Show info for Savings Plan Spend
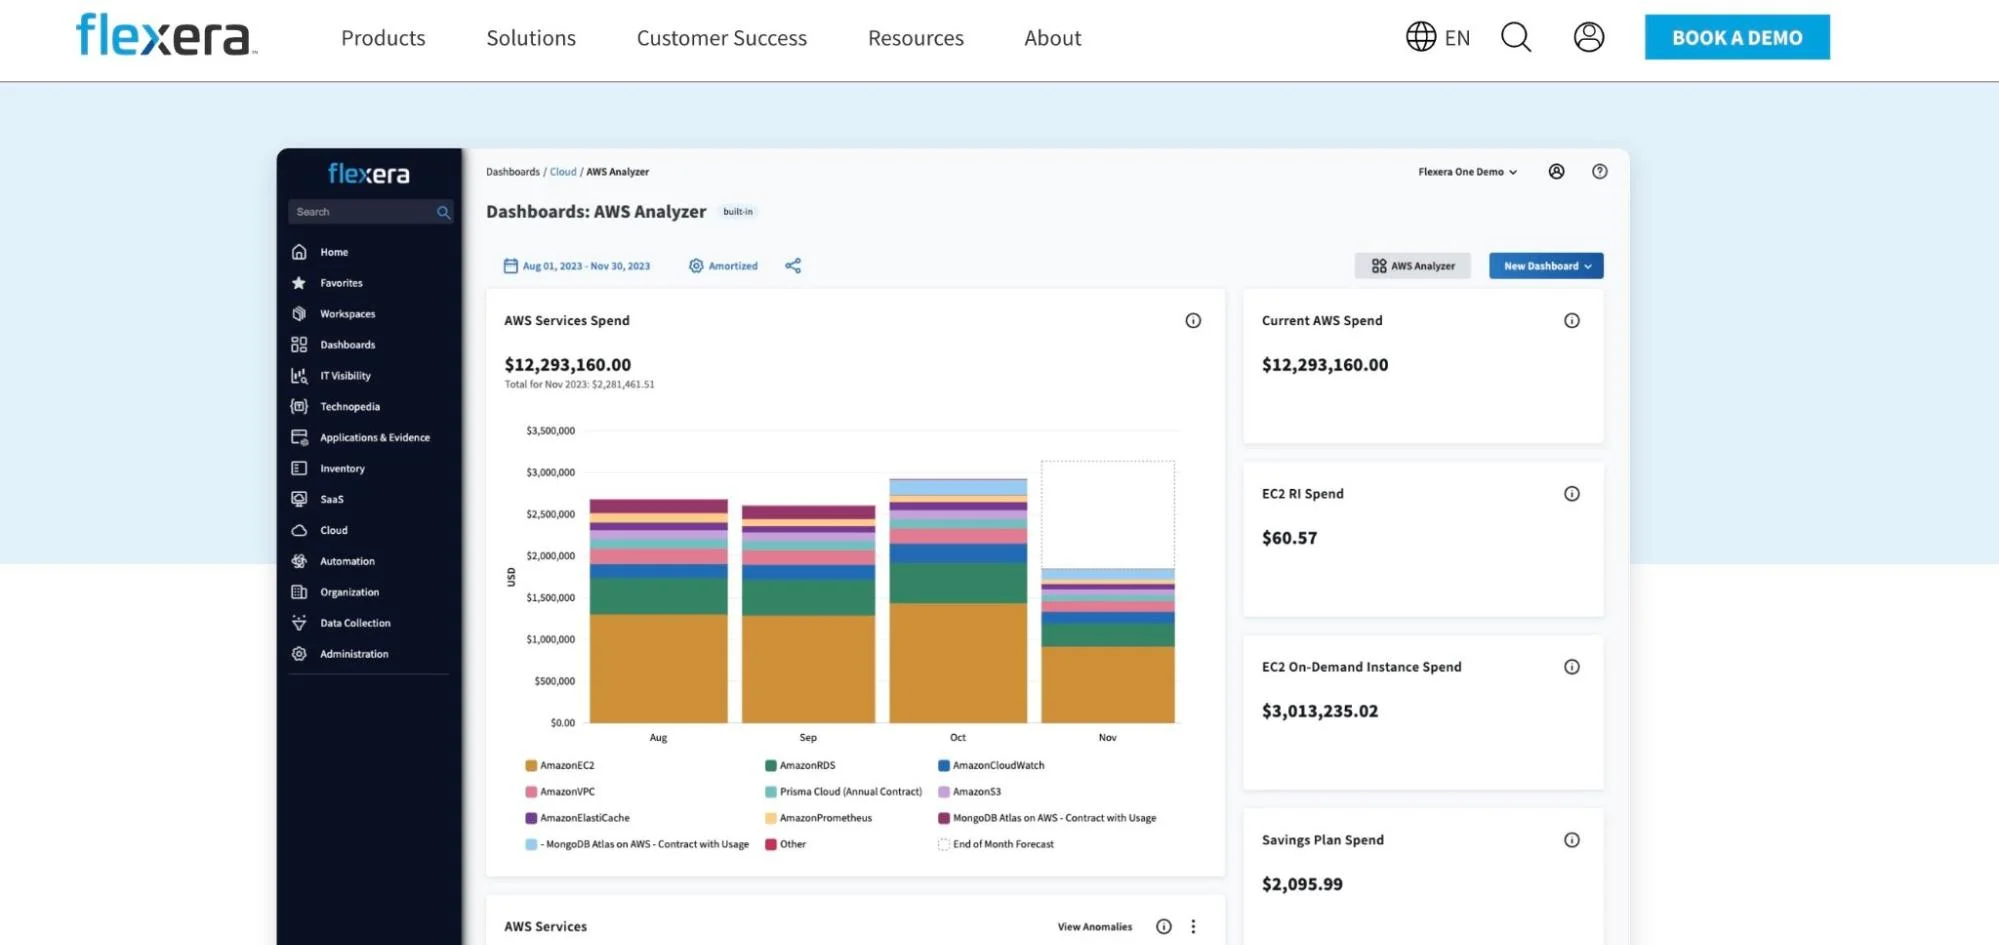The image size is (1999, 945). pyautogui.click(x=1572, y=840)
